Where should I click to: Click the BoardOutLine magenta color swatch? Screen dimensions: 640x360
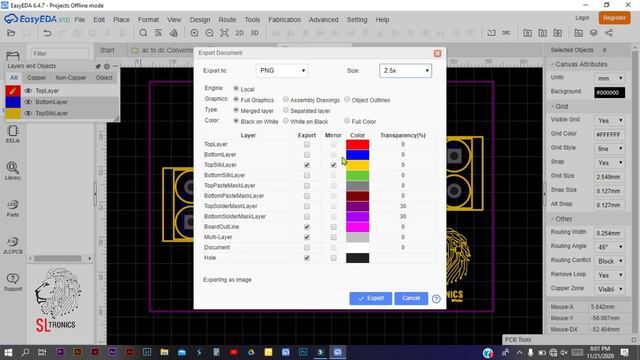coord(358,227)
